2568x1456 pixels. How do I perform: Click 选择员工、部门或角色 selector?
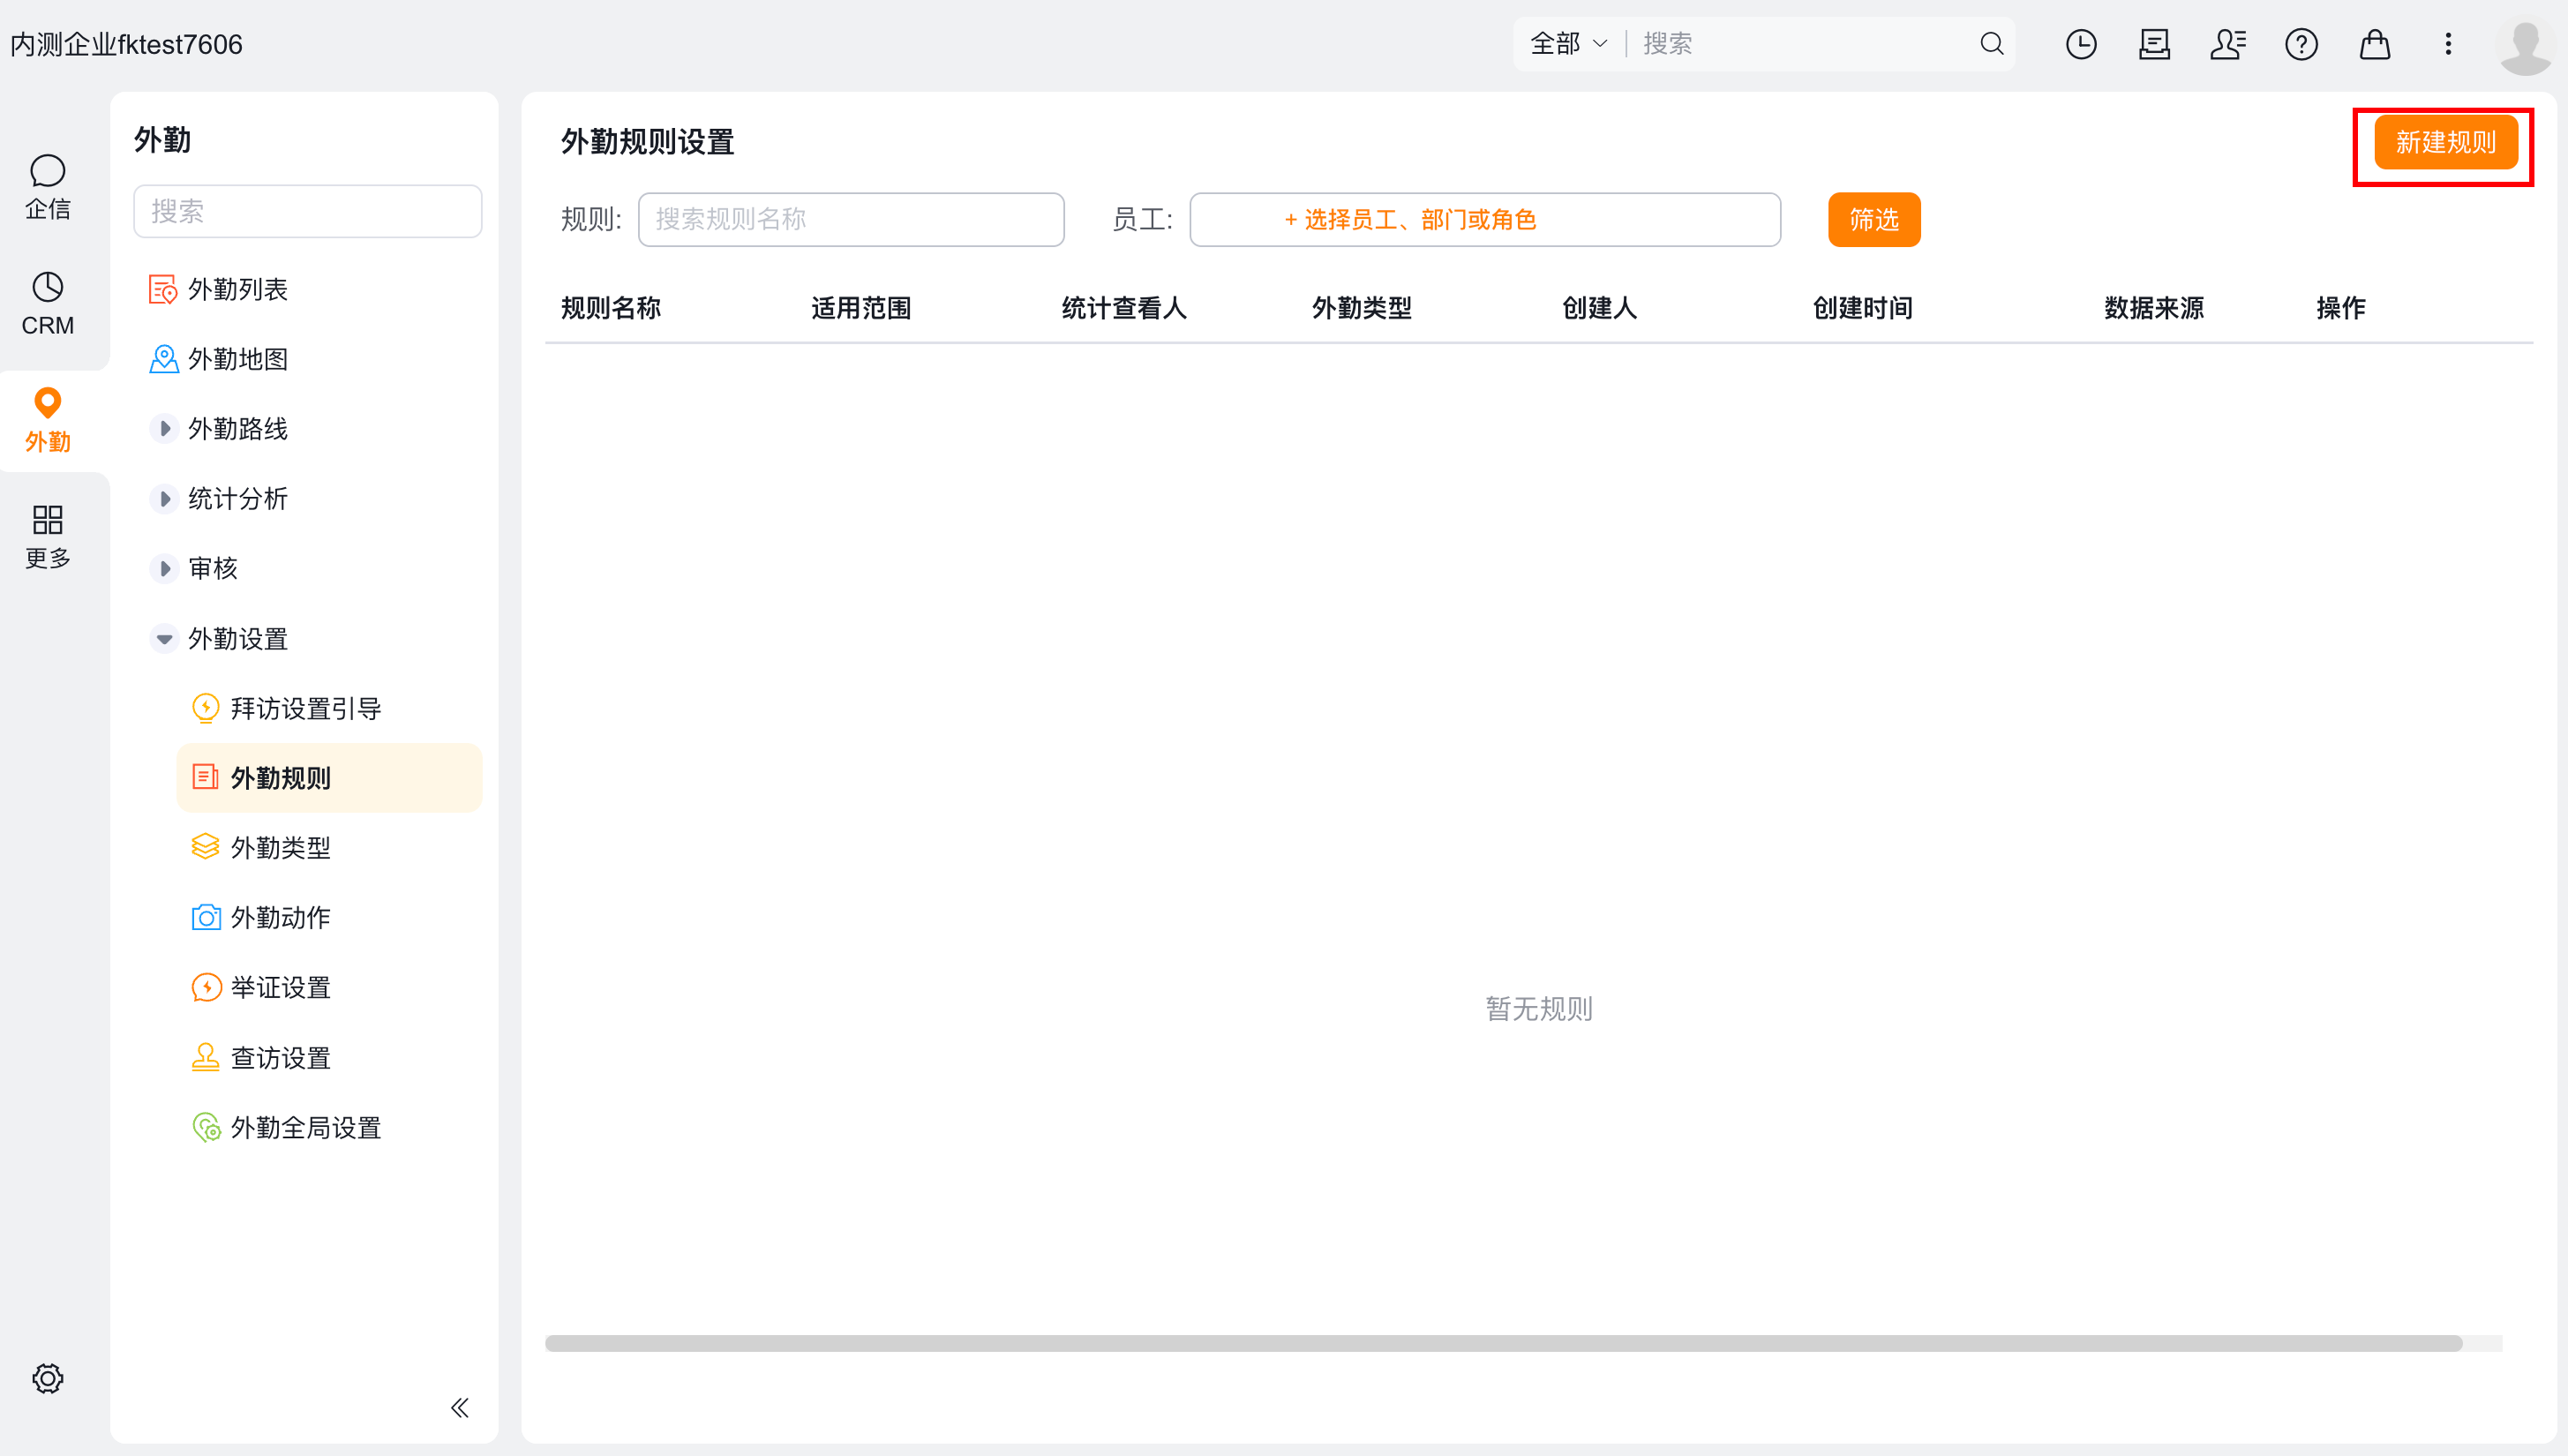(x=1485, y=219)
